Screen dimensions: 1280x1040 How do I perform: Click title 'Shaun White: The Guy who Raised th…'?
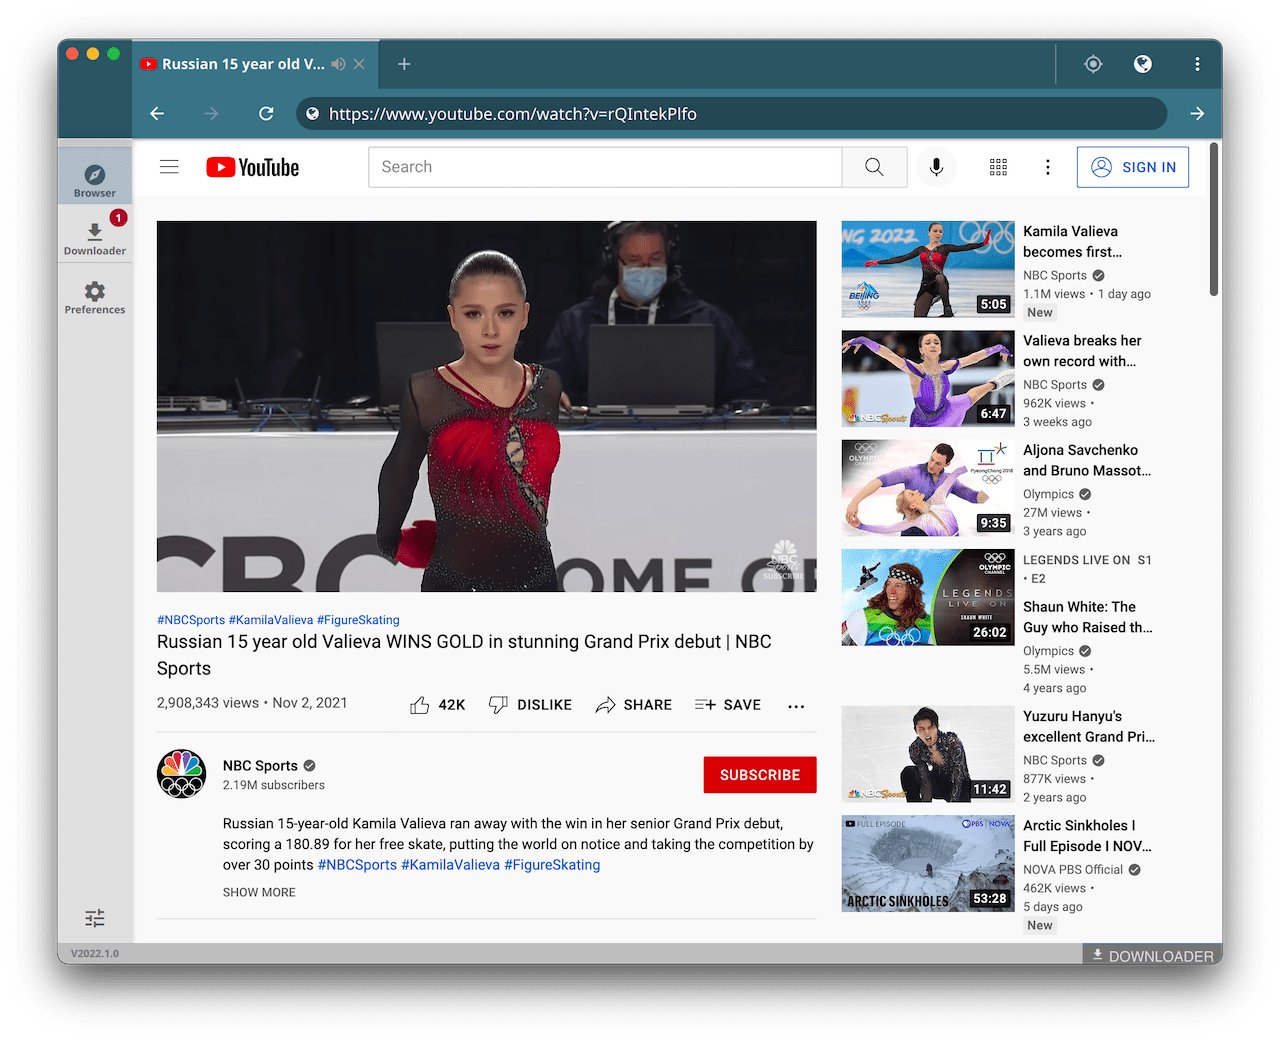pos(1088,617)
